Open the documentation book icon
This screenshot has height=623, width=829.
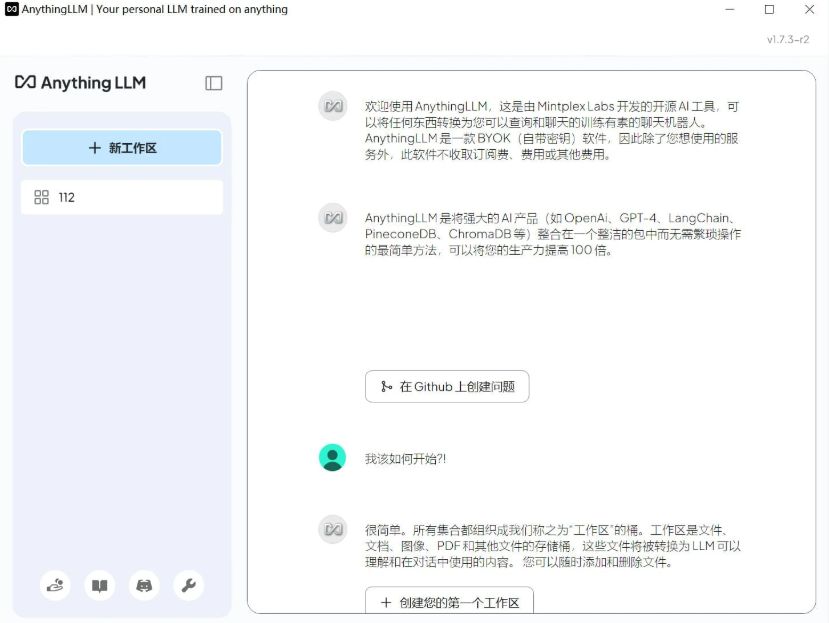[x=99, y=586]
